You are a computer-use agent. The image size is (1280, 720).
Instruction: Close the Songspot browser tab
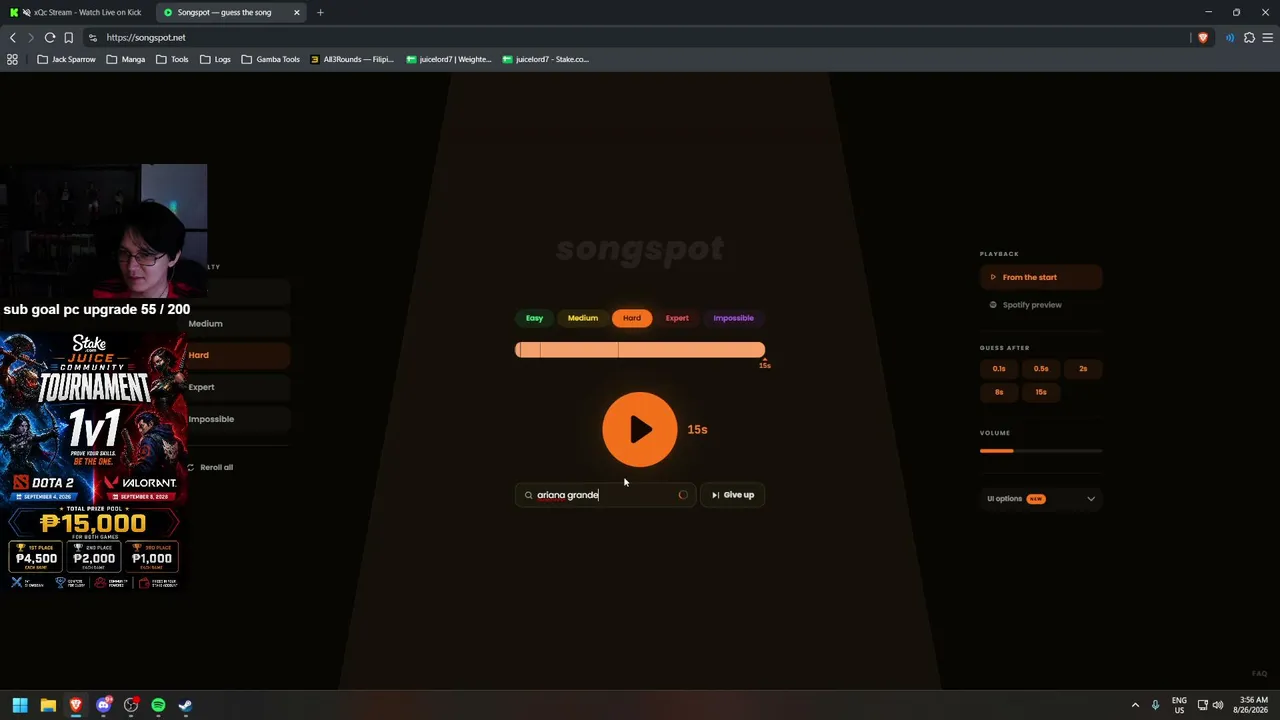pyautogui.click(x=296, y=12)
